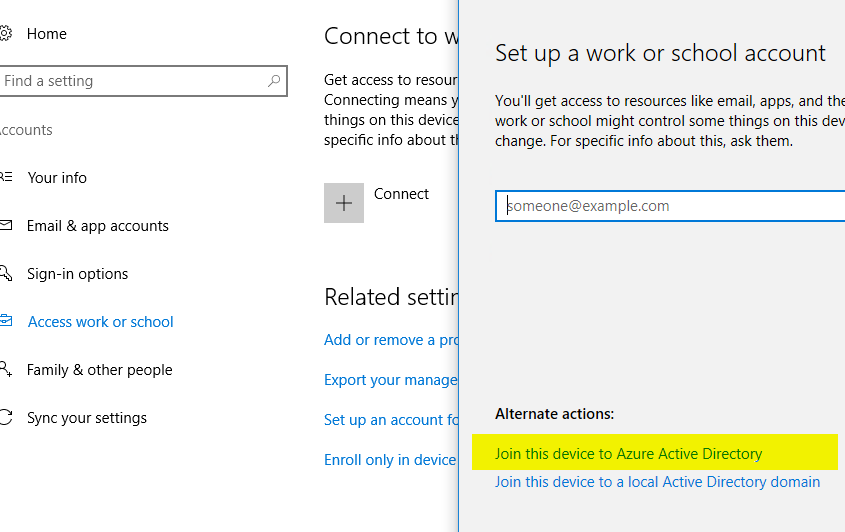The image size is (845, 532).
Task: Click the key icon for Sign-in options
Action: pyautogui.click(x=5, y=273)
